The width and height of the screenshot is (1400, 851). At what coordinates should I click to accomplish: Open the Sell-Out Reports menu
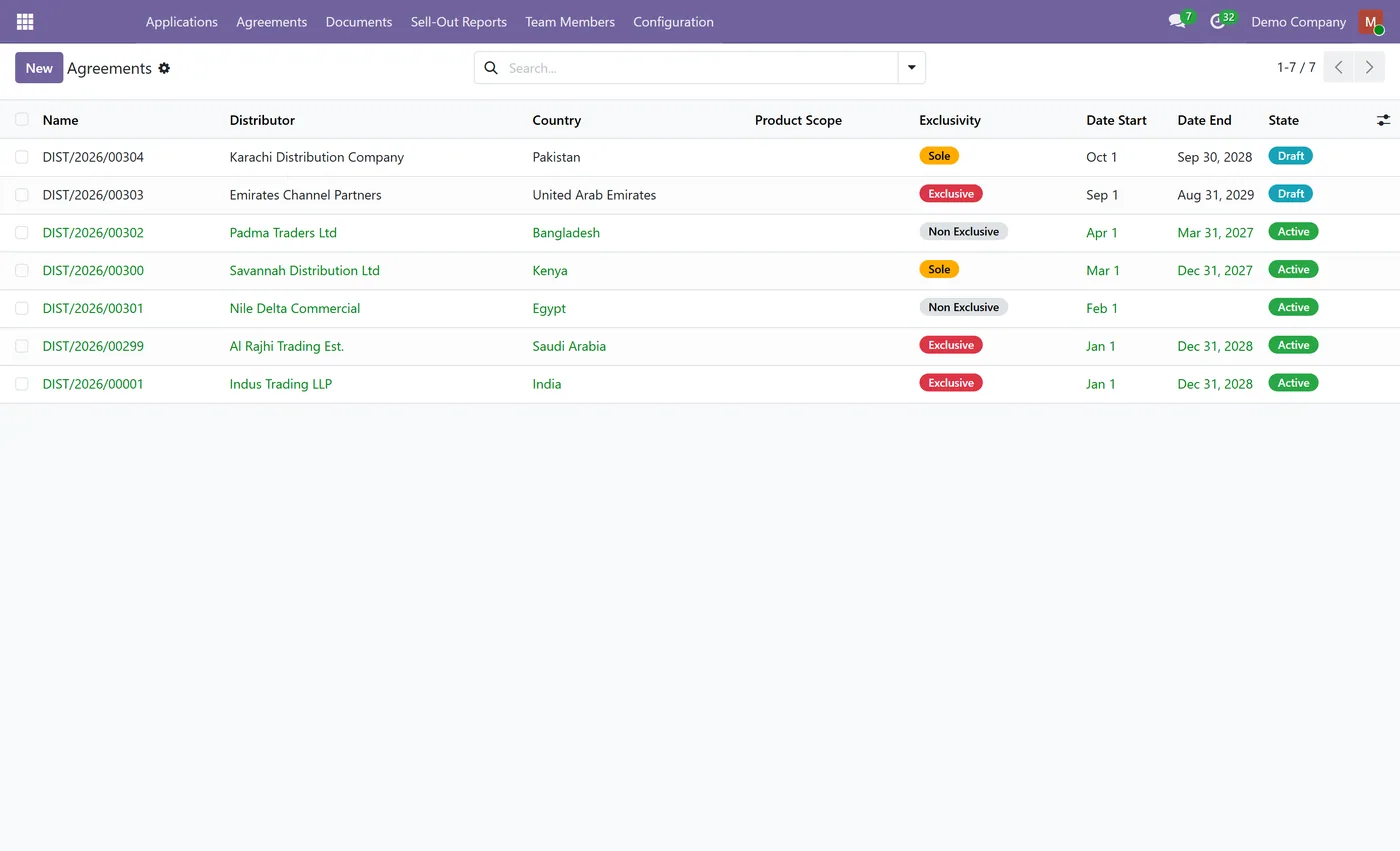pyautogui.click(x=459, y=22)
